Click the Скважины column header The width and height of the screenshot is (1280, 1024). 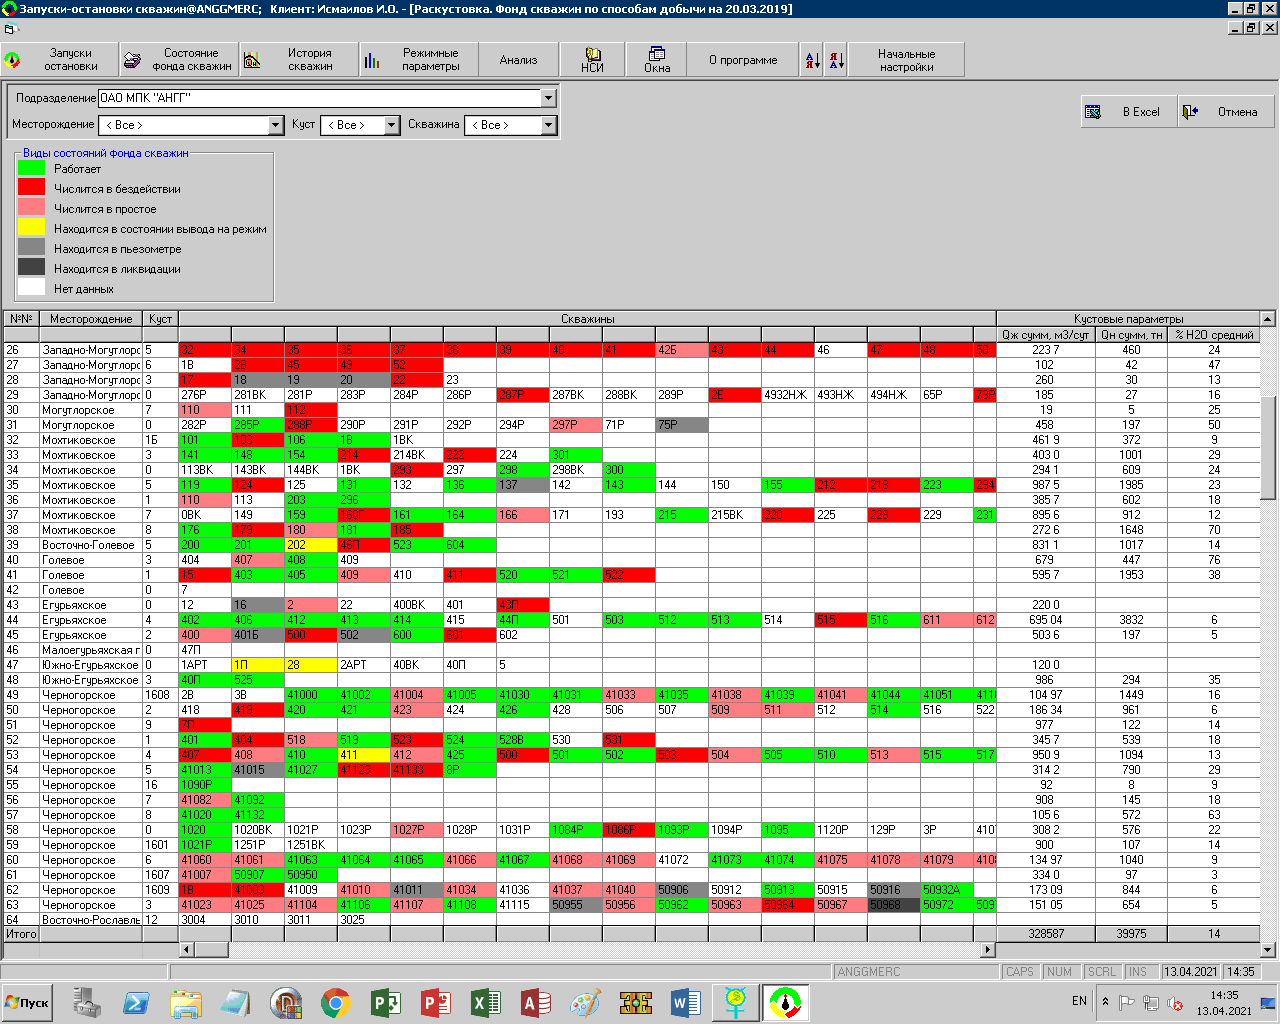pos(587,319)
